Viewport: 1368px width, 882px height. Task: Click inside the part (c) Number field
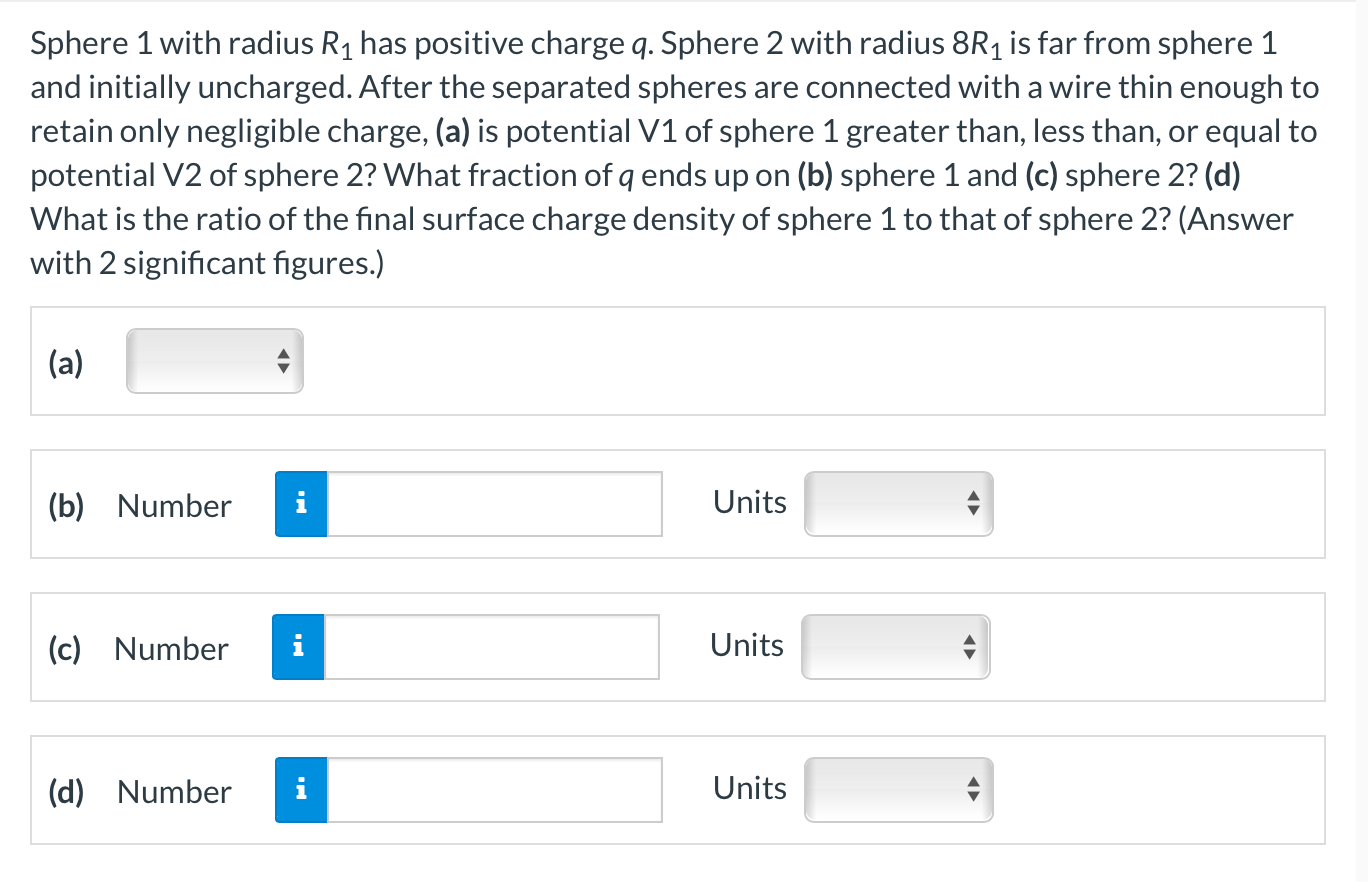pos(492,647)
